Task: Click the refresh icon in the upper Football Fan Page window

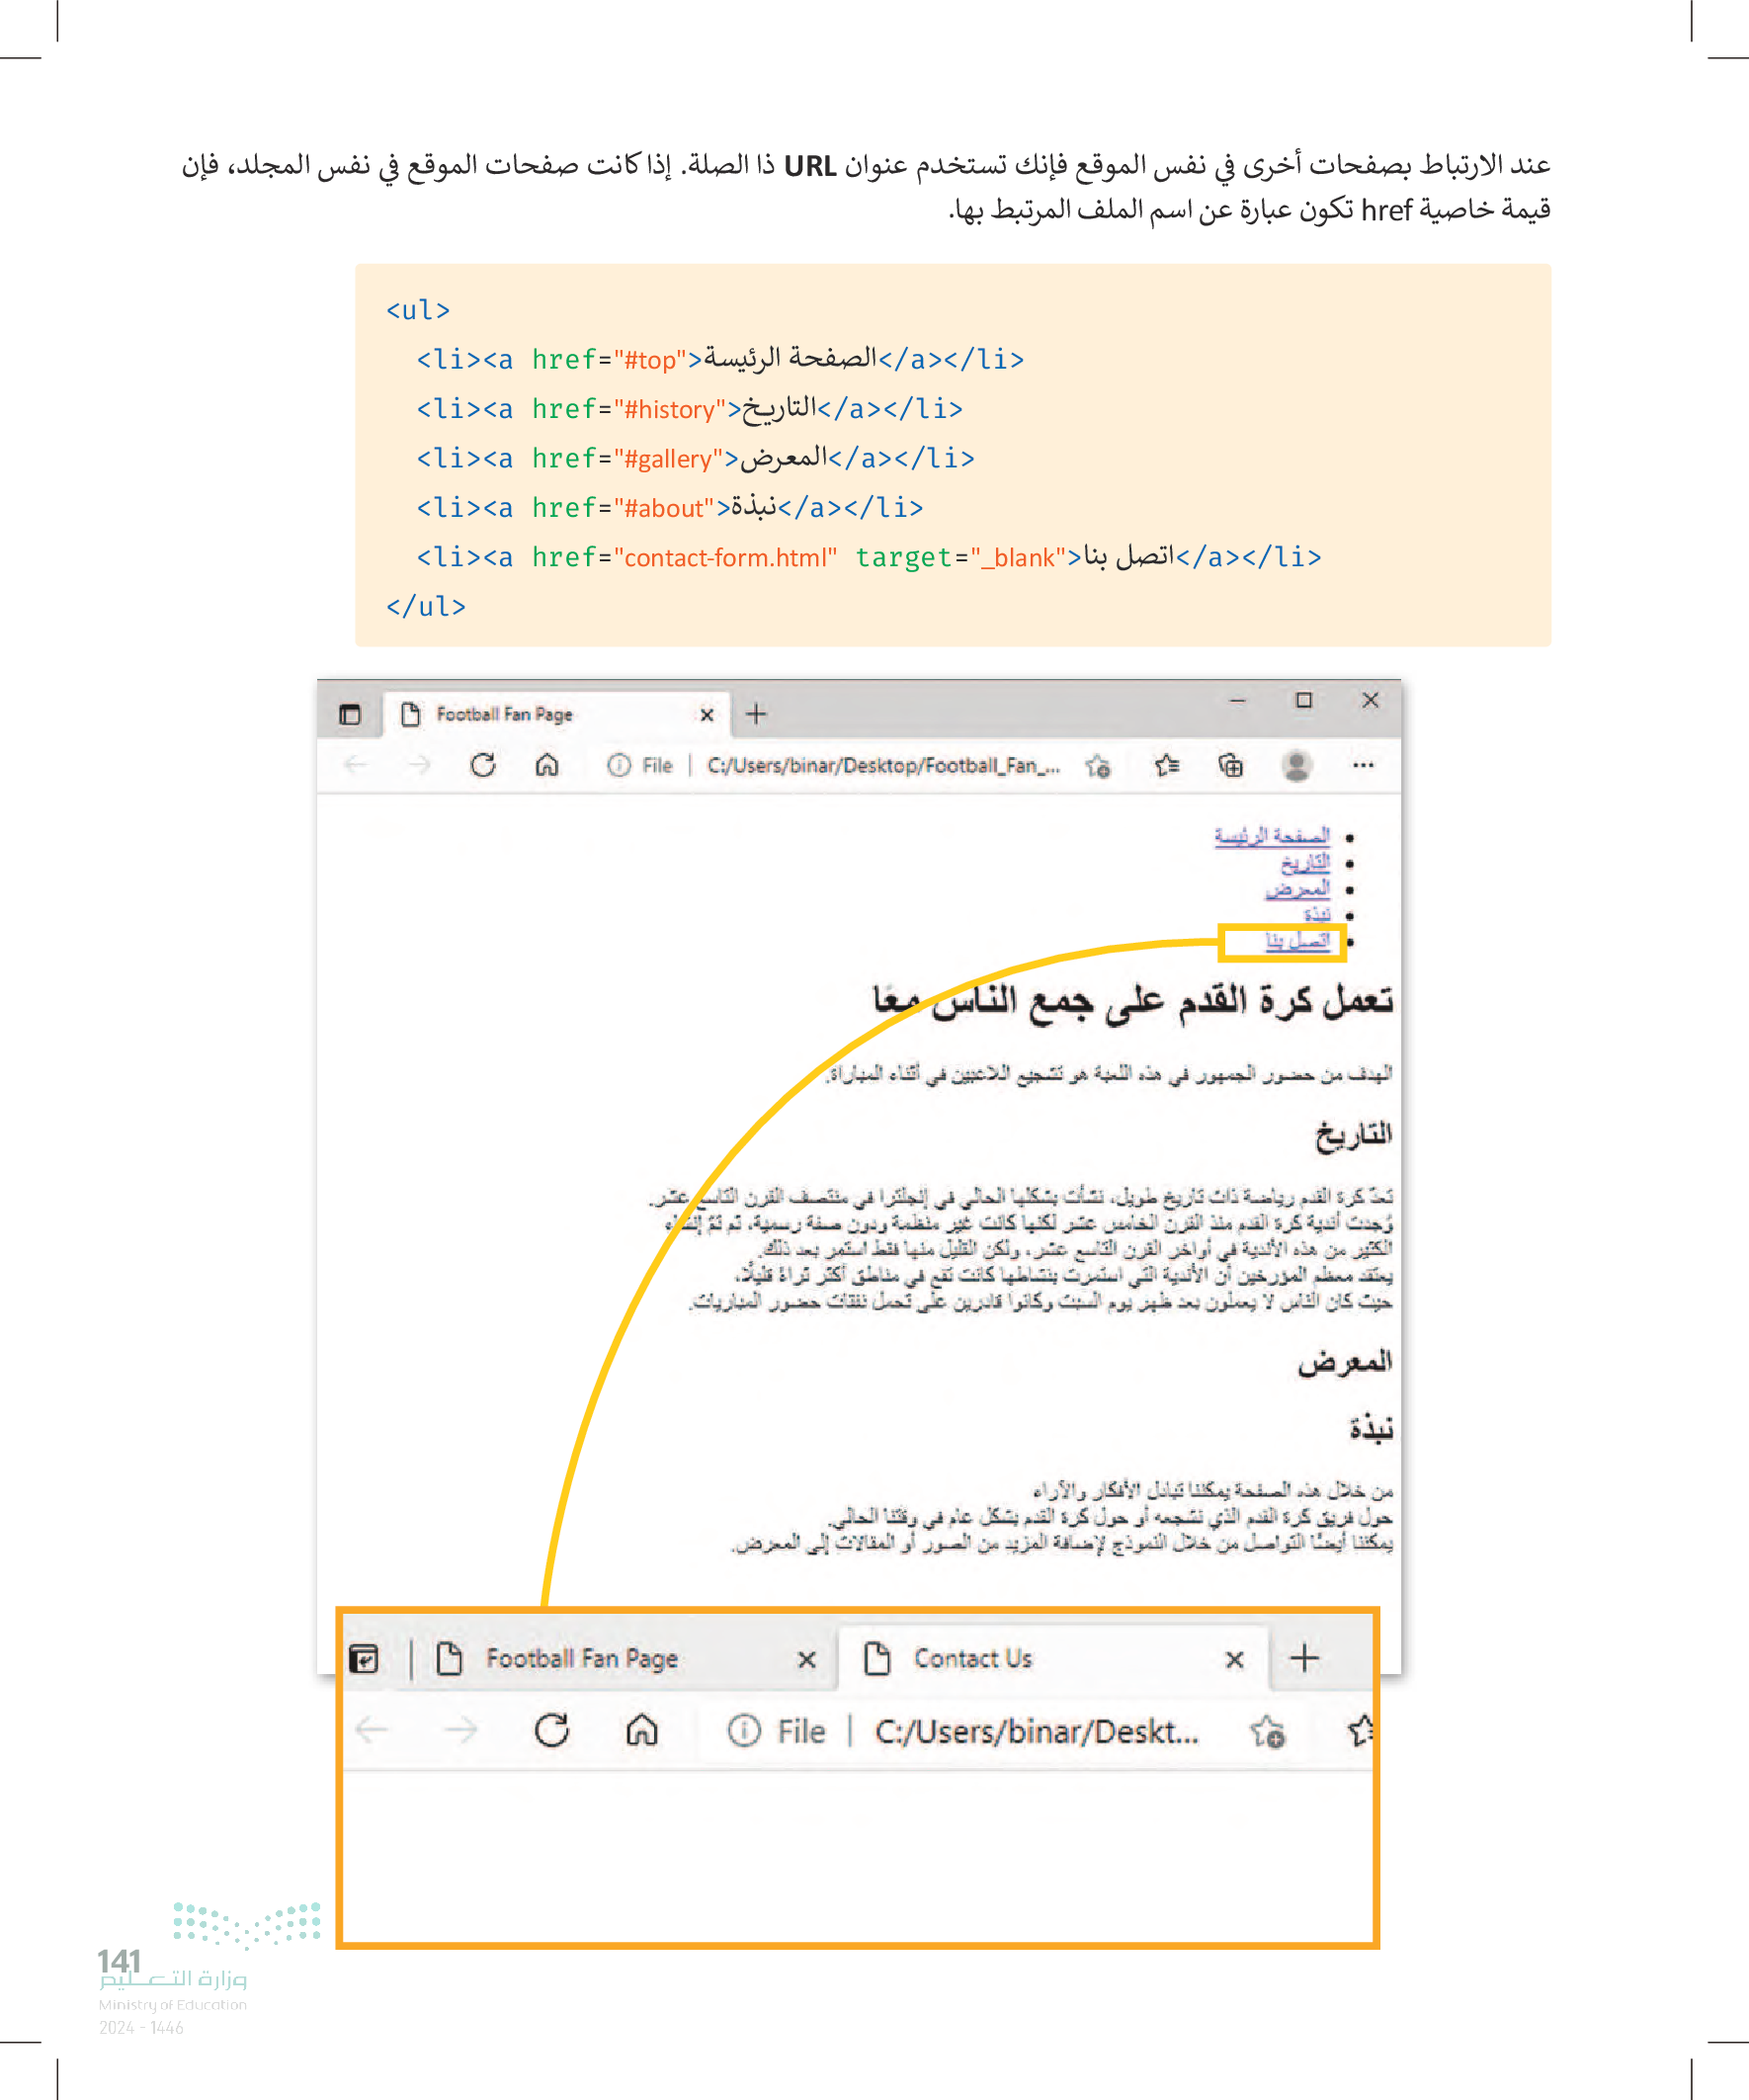Action: [483, 765]
